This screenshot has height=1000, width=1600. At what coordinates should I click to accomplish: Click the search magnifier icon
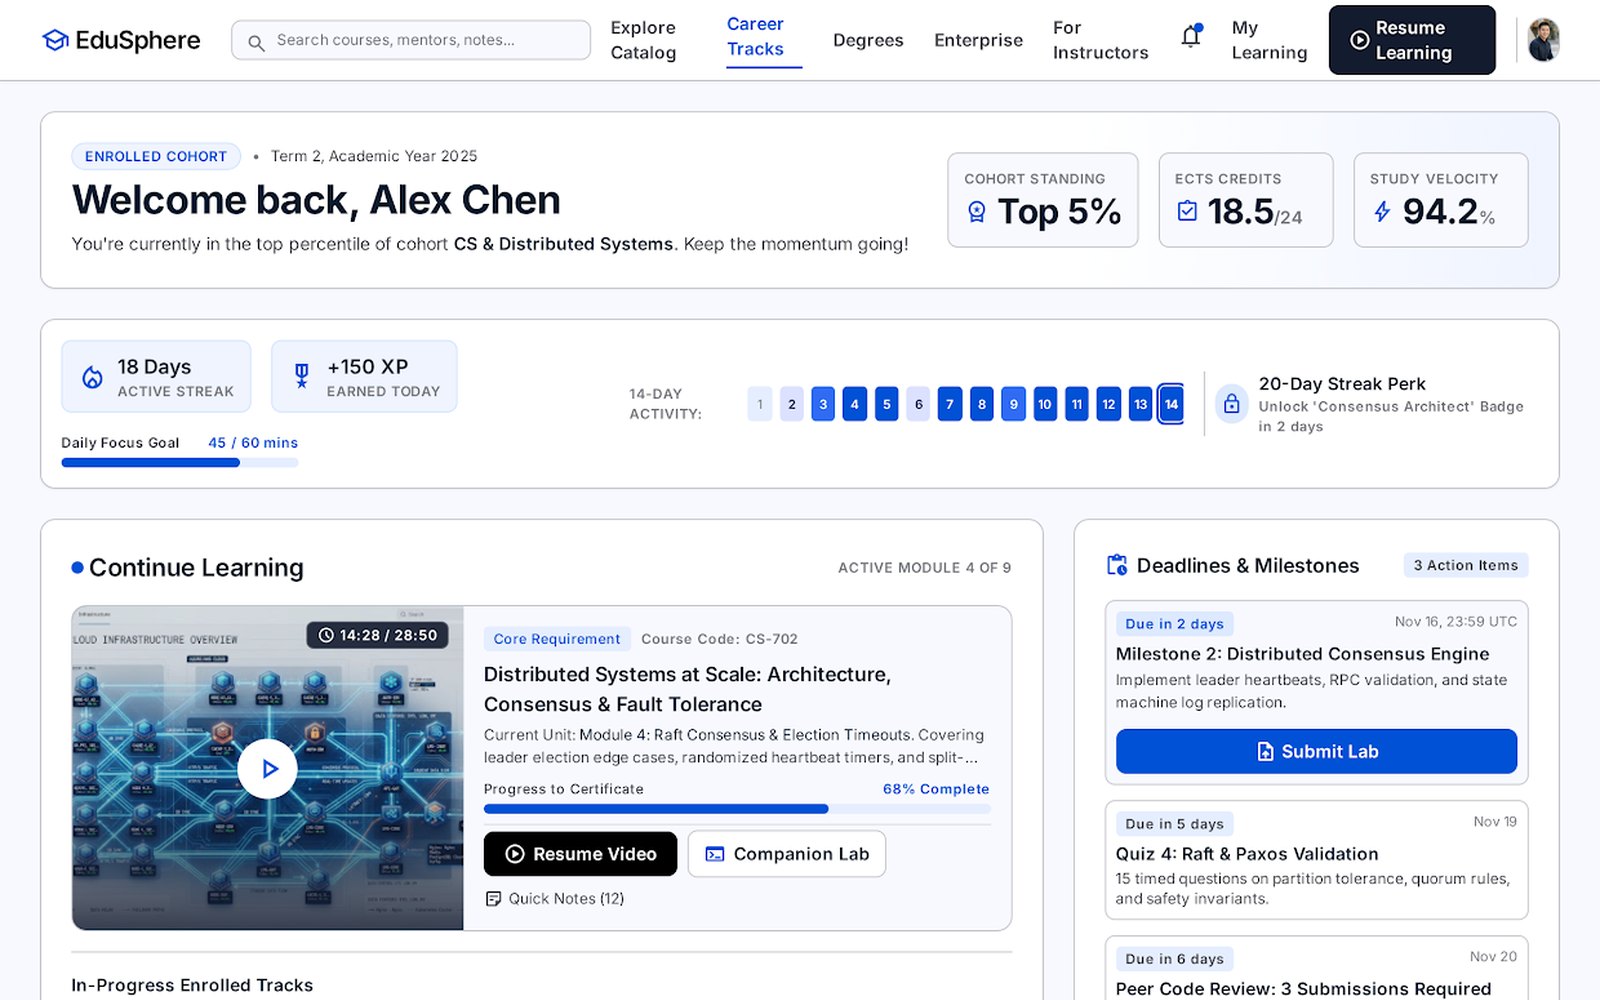pos(256,43)
